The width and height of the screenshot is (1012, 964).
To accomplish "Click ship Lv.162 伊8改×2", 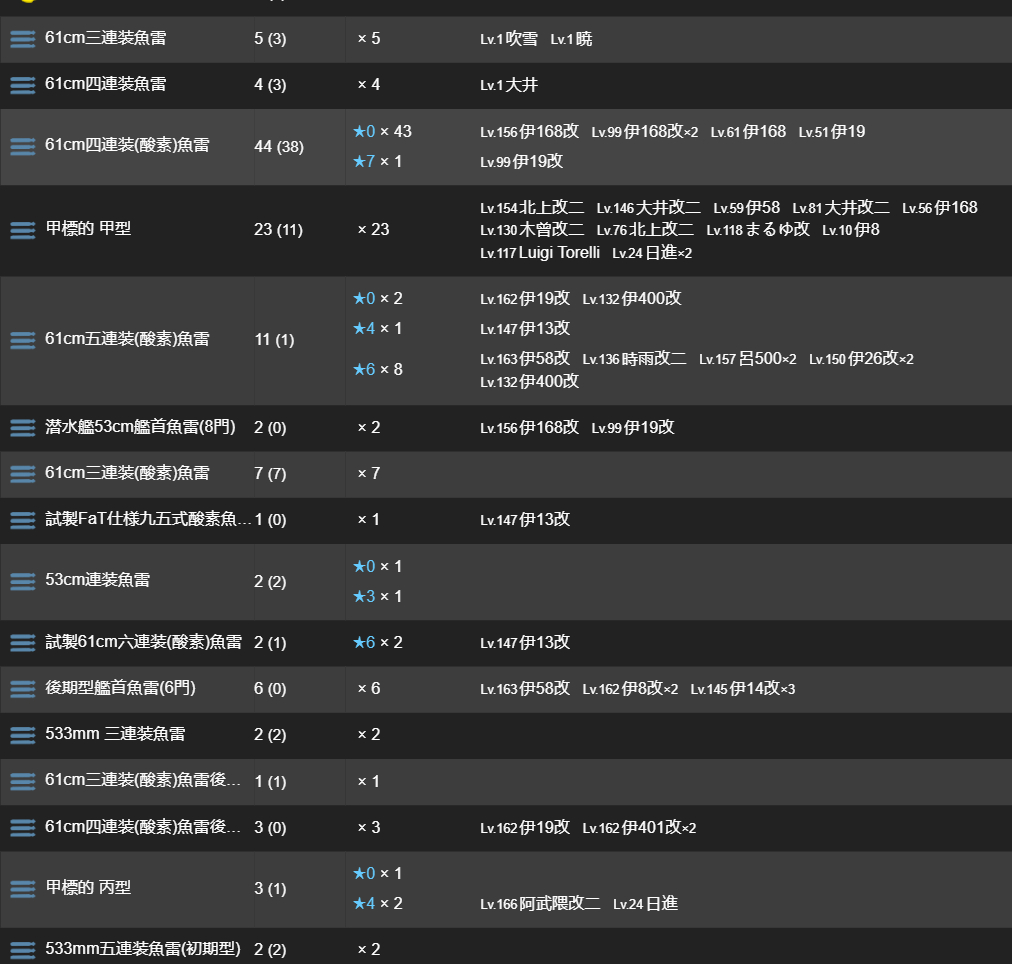I will point(630,688).
